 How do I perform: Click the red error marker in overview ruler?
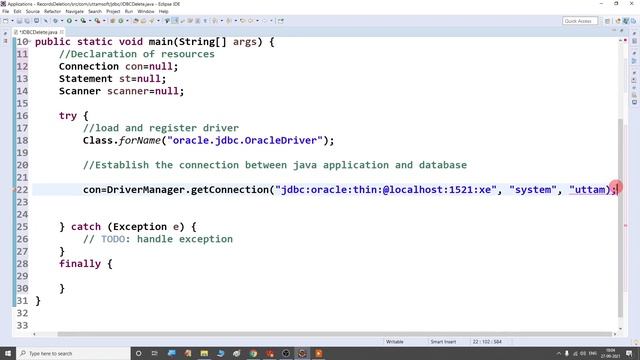[625, 225]
